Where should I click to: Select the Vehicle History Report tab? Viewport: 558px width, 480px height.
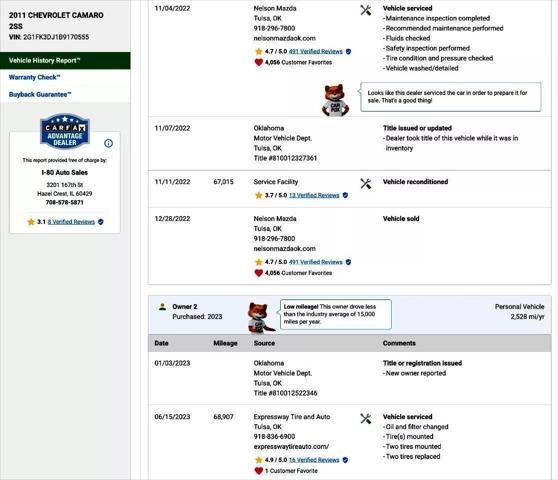coord(65,60)
